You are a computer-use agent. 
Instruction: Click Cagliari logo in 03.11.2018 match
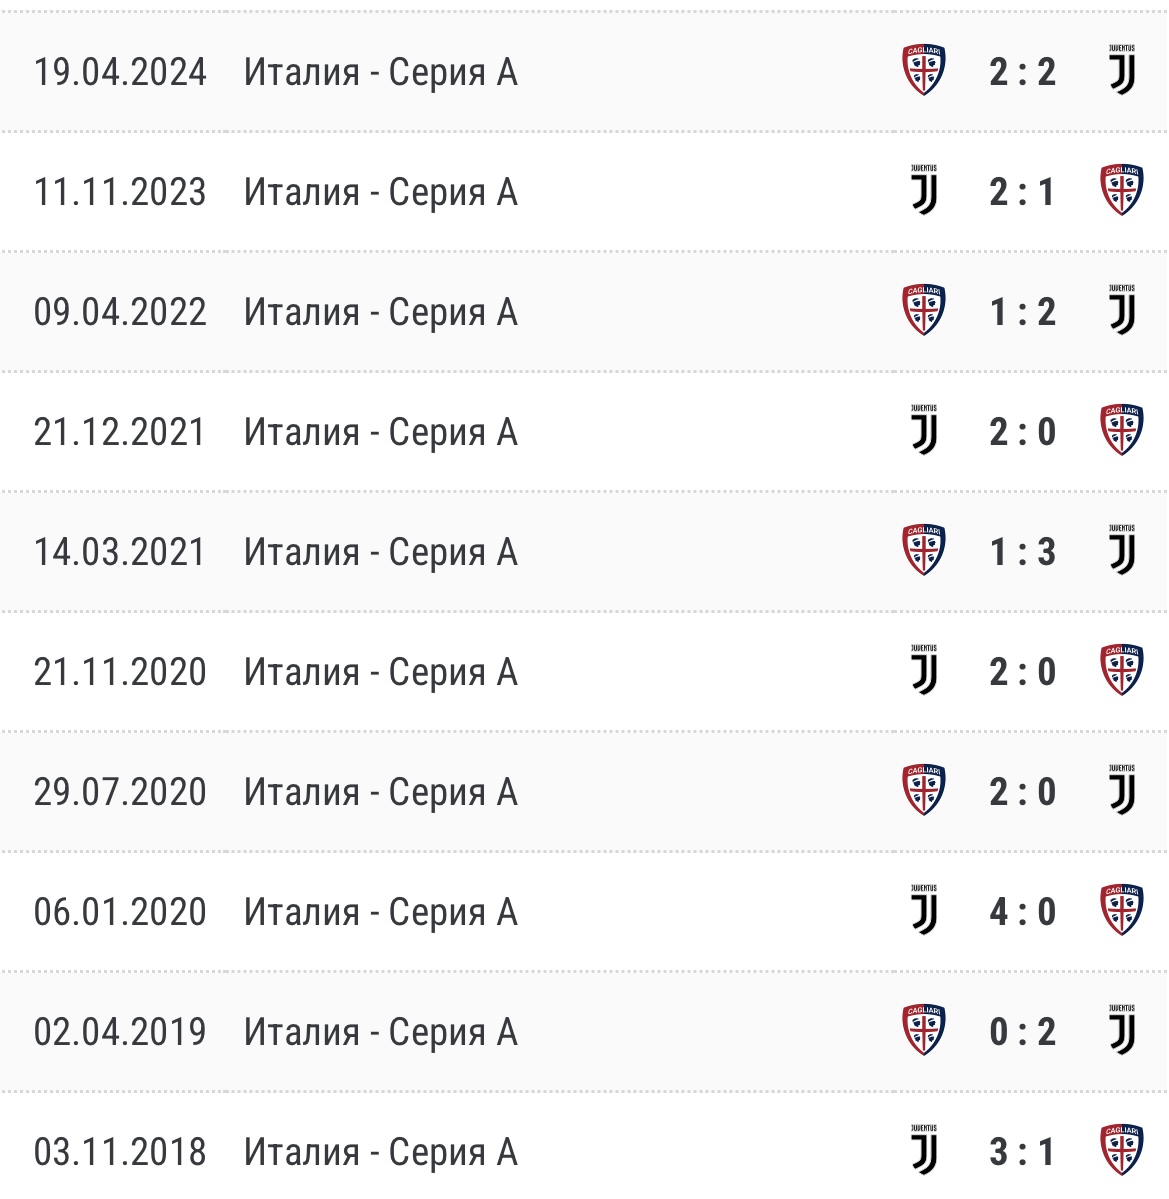[x=1122, y=1151]
